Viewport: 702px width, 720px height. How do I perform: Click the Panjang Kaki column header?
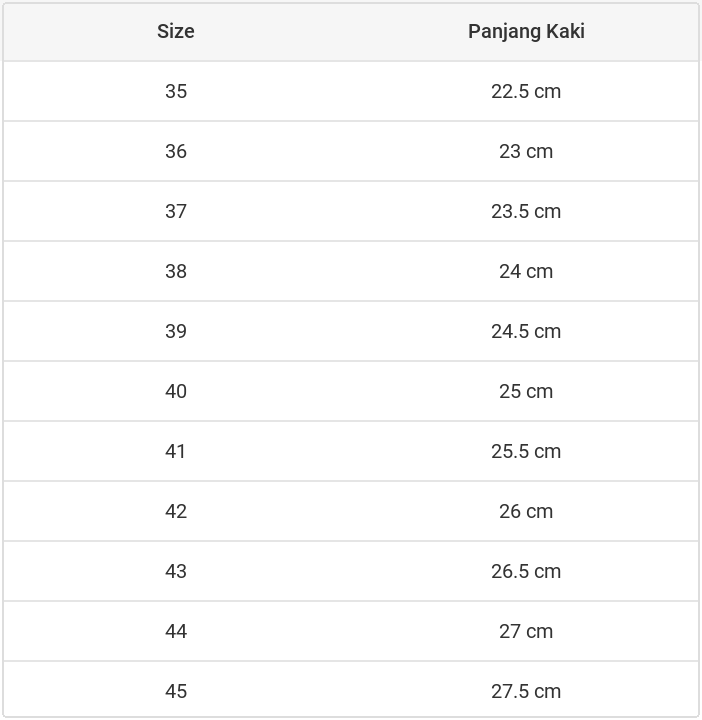(526, 31)
